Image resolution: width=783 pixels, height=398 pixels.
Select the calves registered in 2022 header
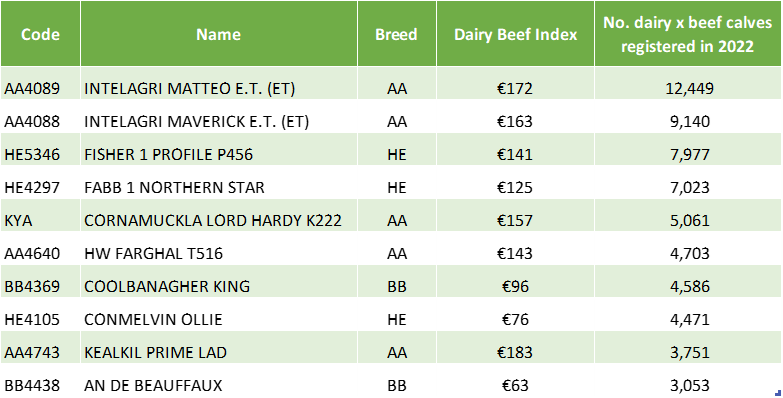(688, 34)
